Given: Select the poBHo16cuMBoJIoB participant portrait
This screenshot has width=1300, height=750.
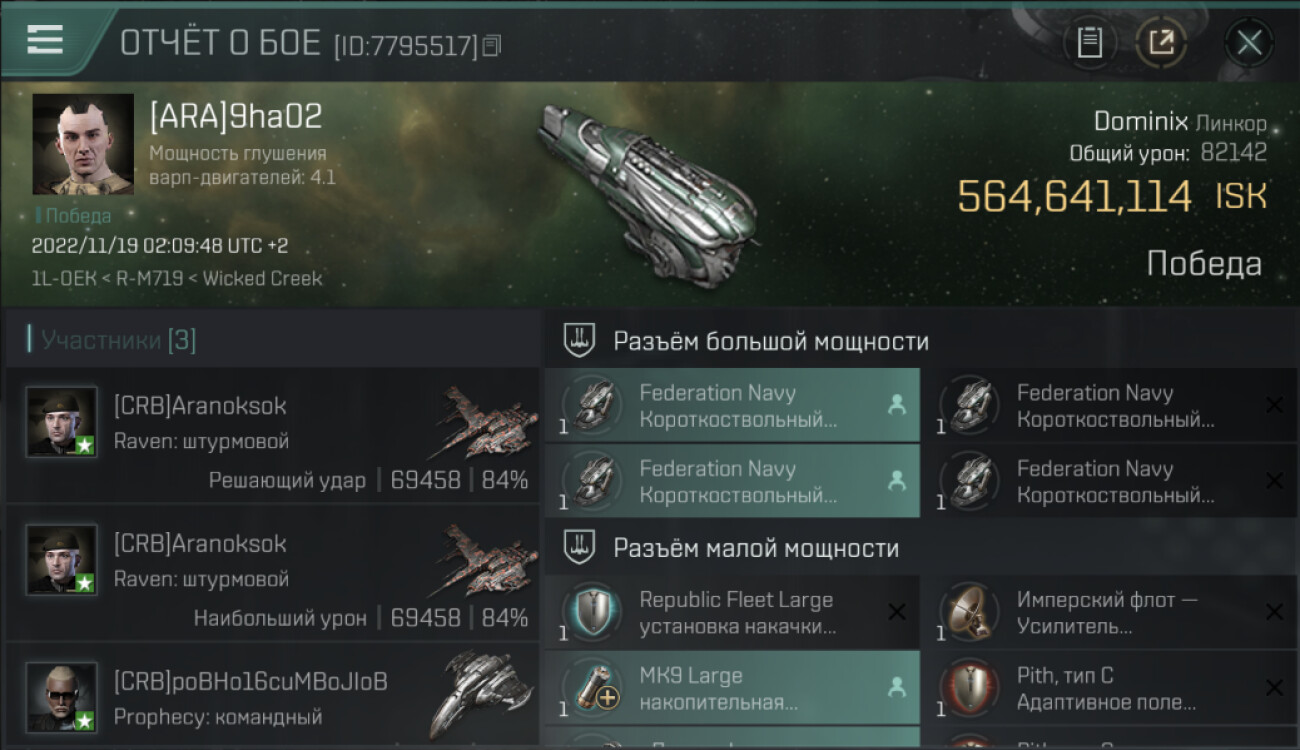Looking at the screenshot, I should [62, 696].
